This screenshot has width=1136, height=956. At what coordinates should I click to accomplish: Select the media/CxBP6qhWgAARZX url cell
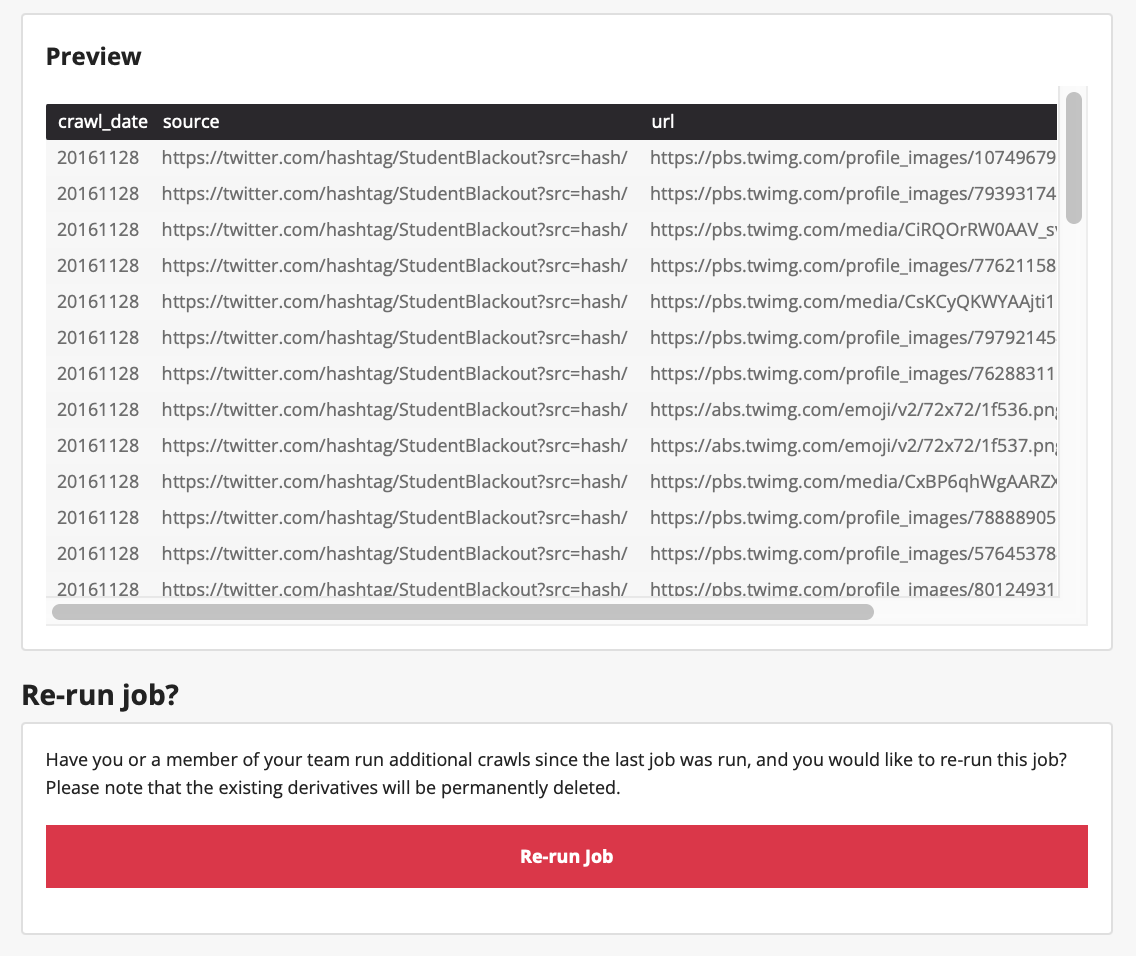pyautogui.click(x=852, y=482)
